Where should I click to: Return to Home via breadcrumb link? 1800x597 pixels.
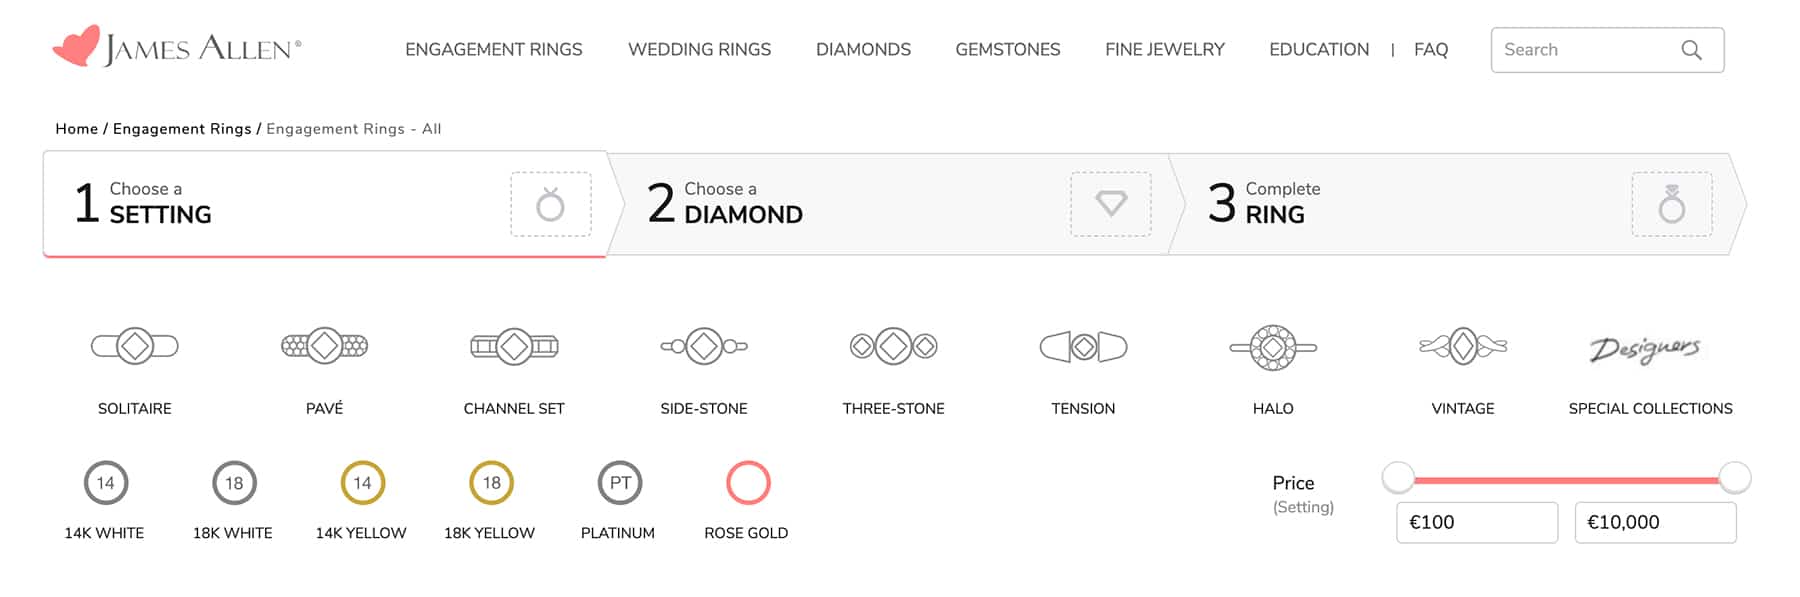tap(76, 128)
